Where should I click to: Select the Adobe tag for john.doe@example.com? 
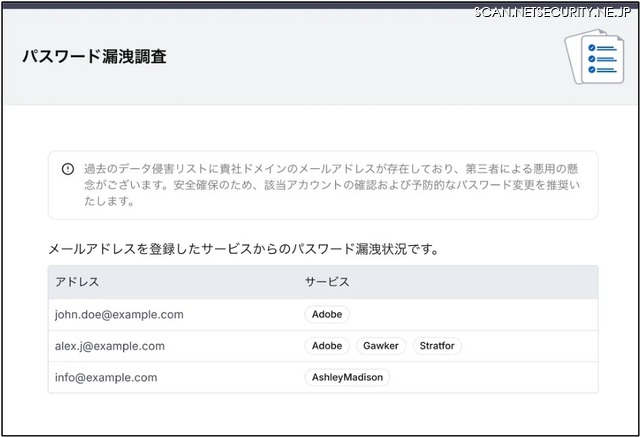point(327,314)
